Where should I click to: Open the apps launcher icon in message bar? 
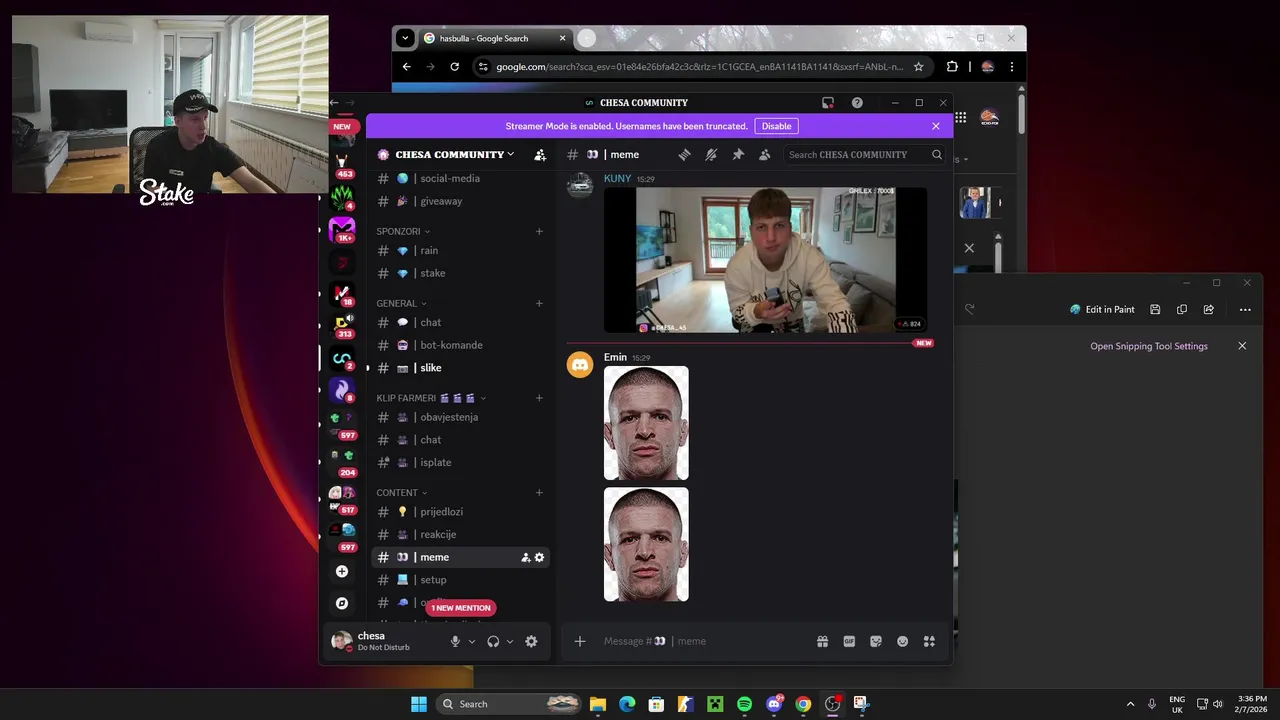(x=929, y=641)
